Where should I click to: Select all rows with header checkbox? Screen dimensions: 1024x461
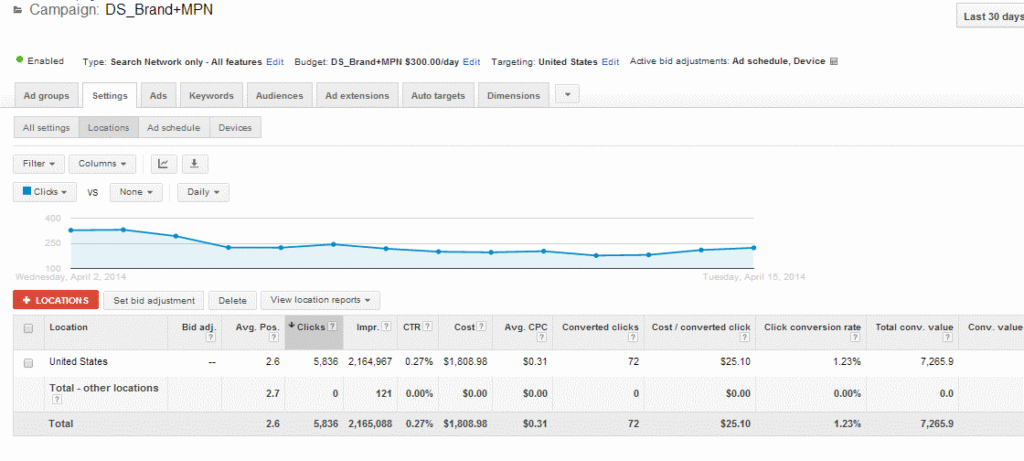point(28,328)
